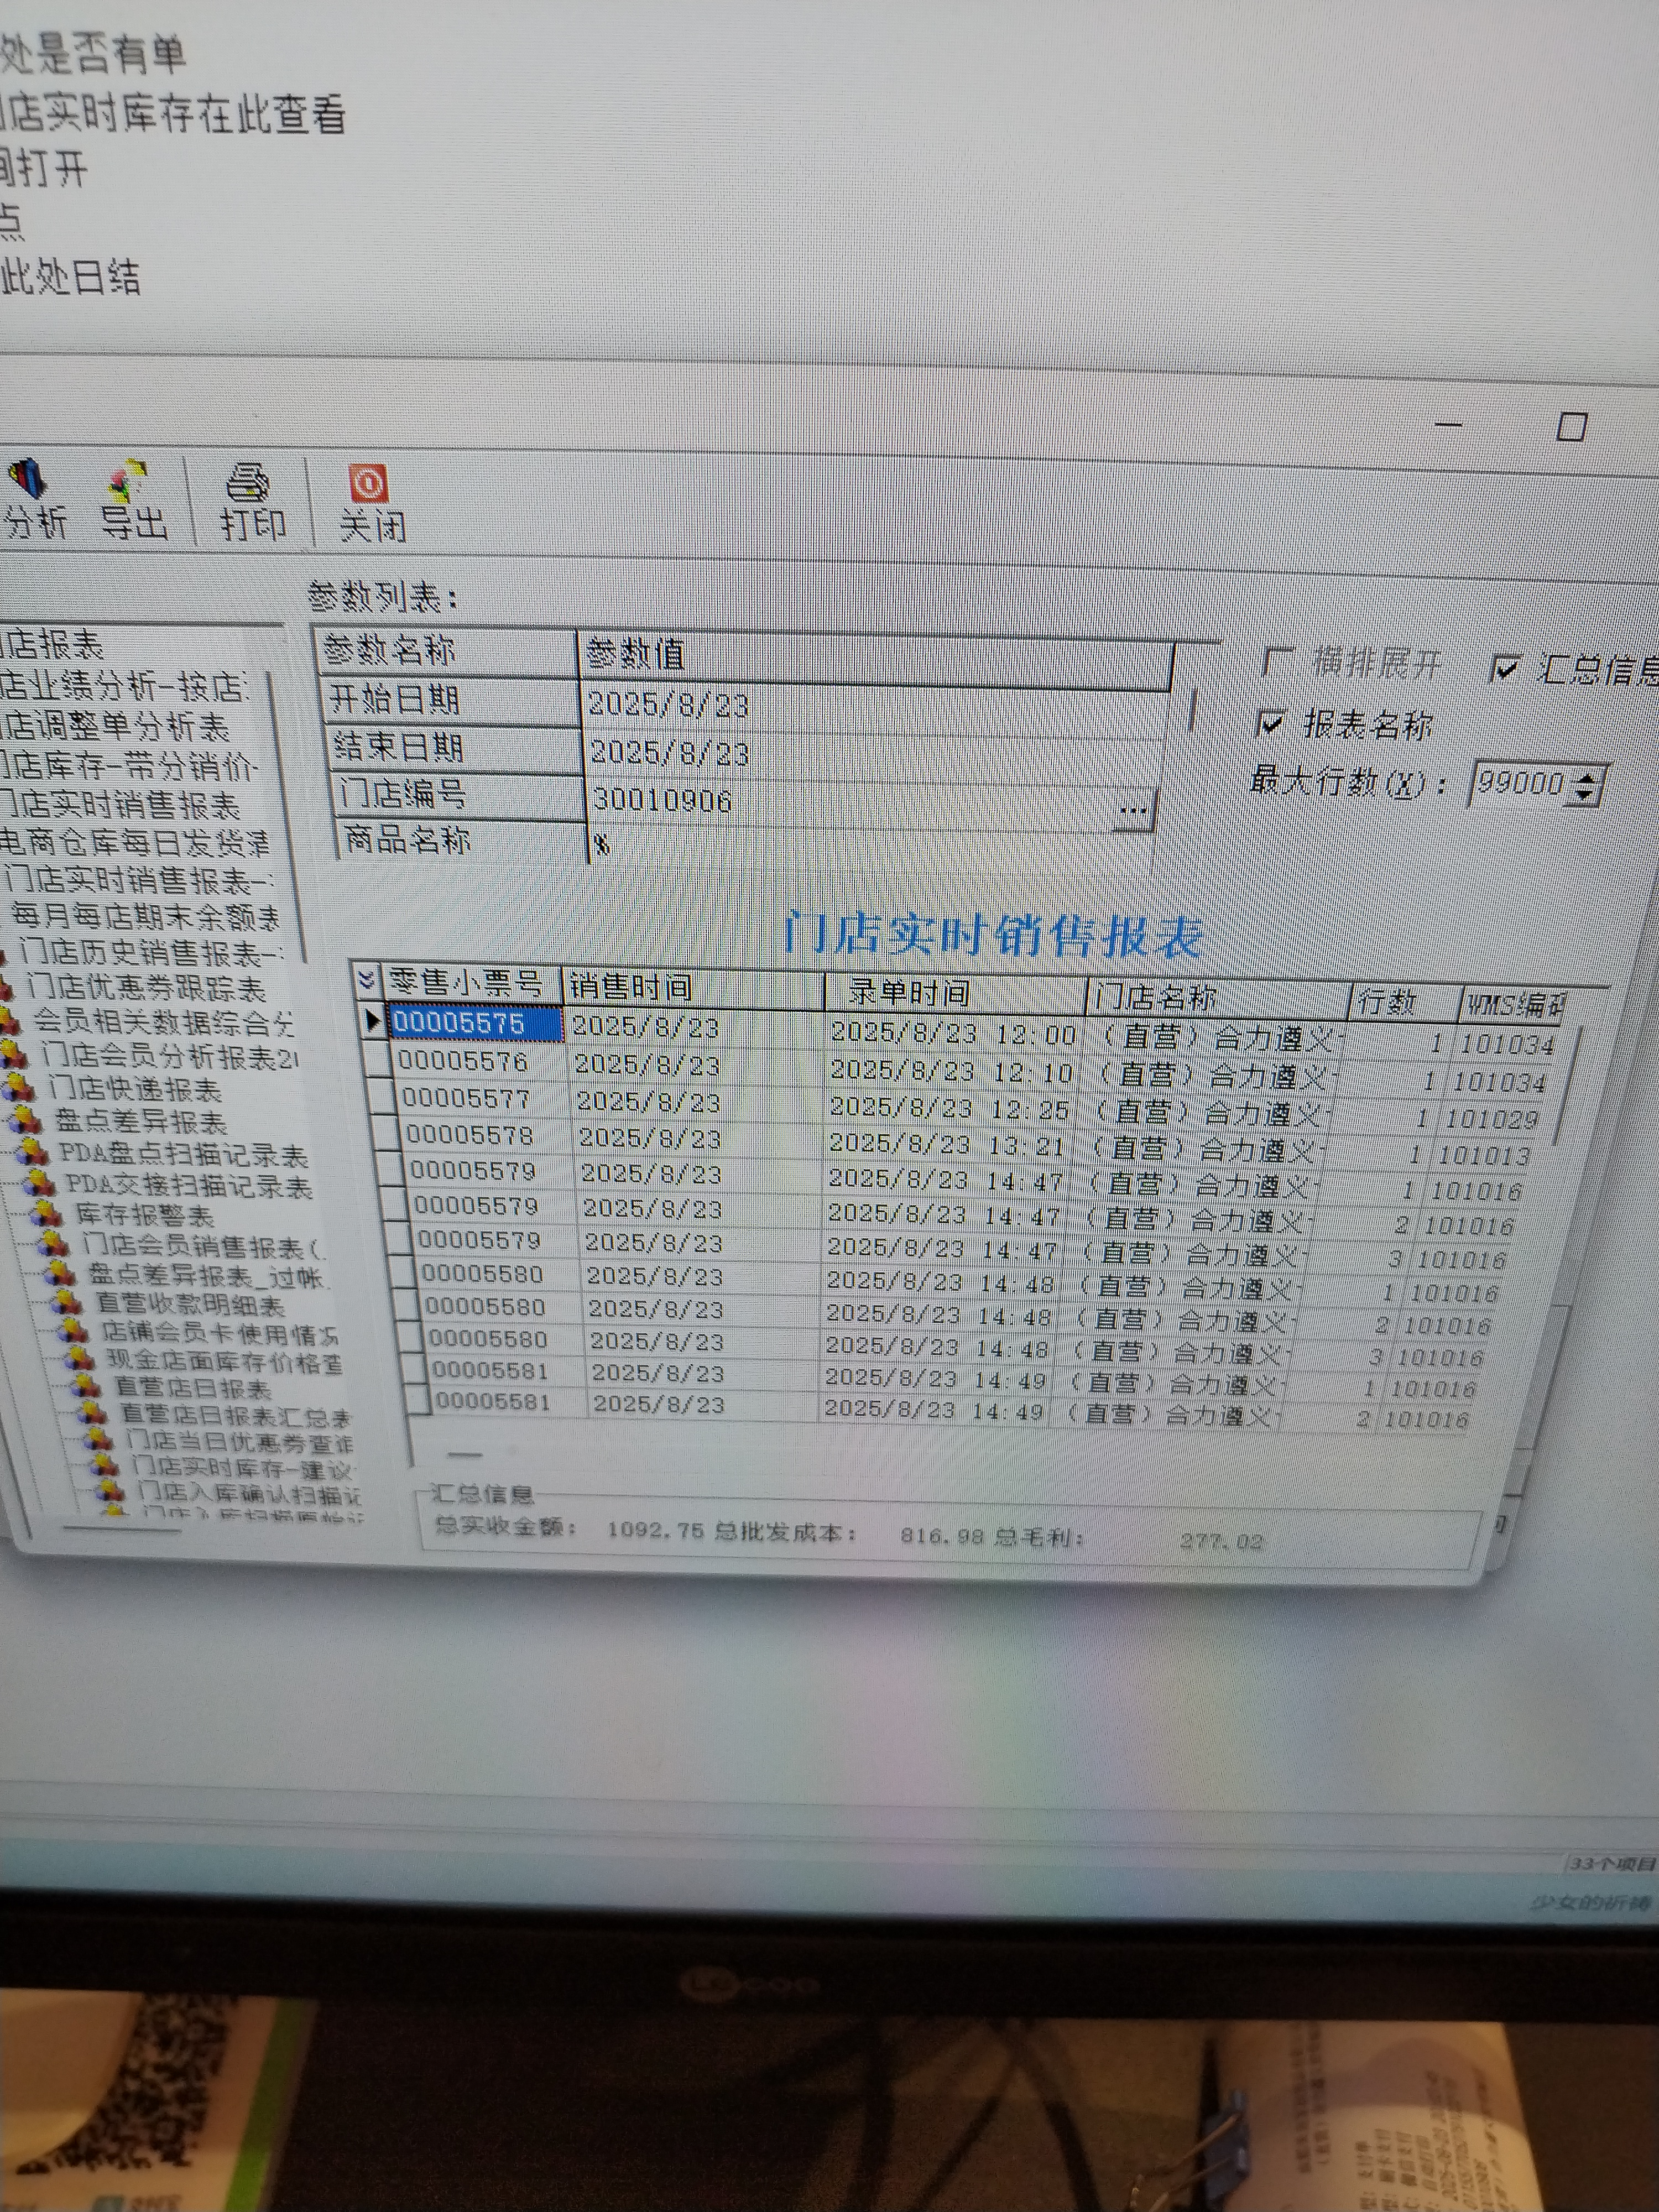Click the 零售小票号 column header

coord(466,983)
